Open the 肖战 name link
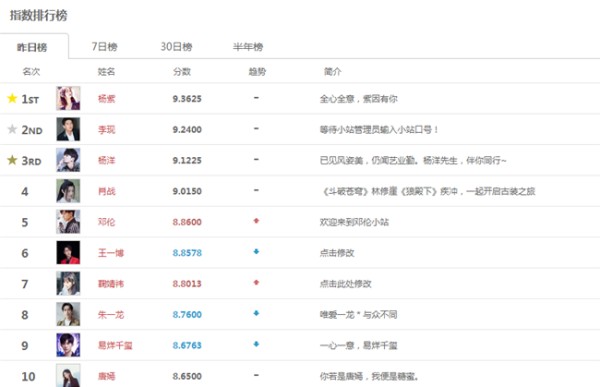The height and width of the screenshot is (387, 600). click(x=106, y=191)
